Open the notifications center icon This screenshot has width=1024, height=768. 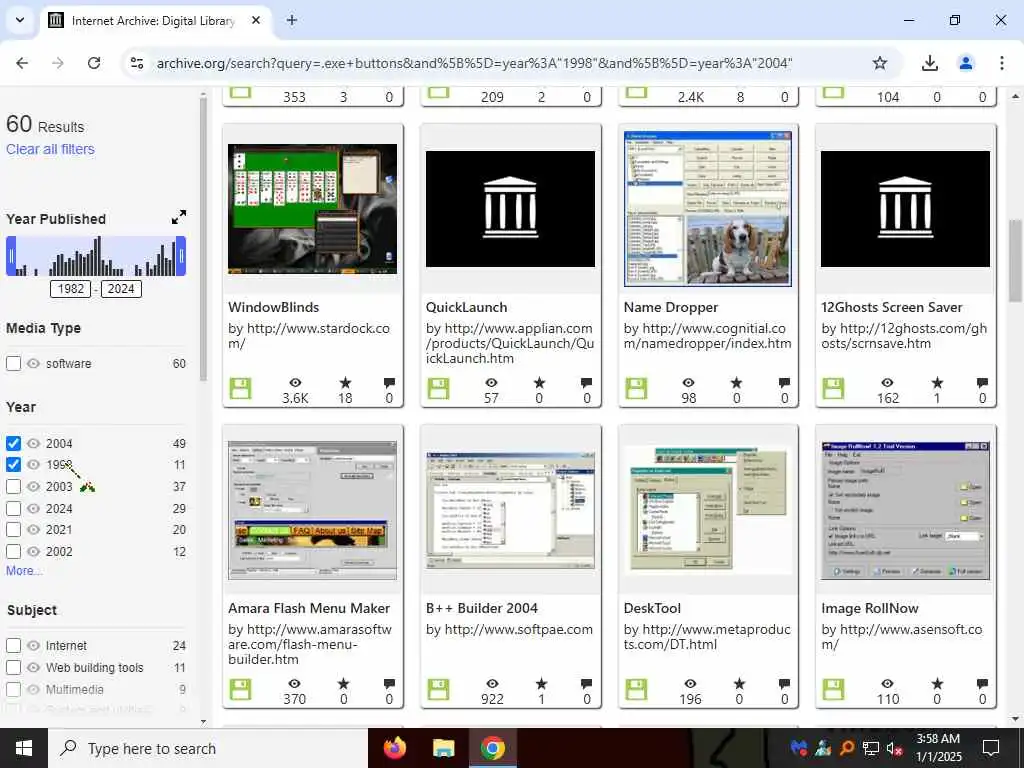(991, 748)
